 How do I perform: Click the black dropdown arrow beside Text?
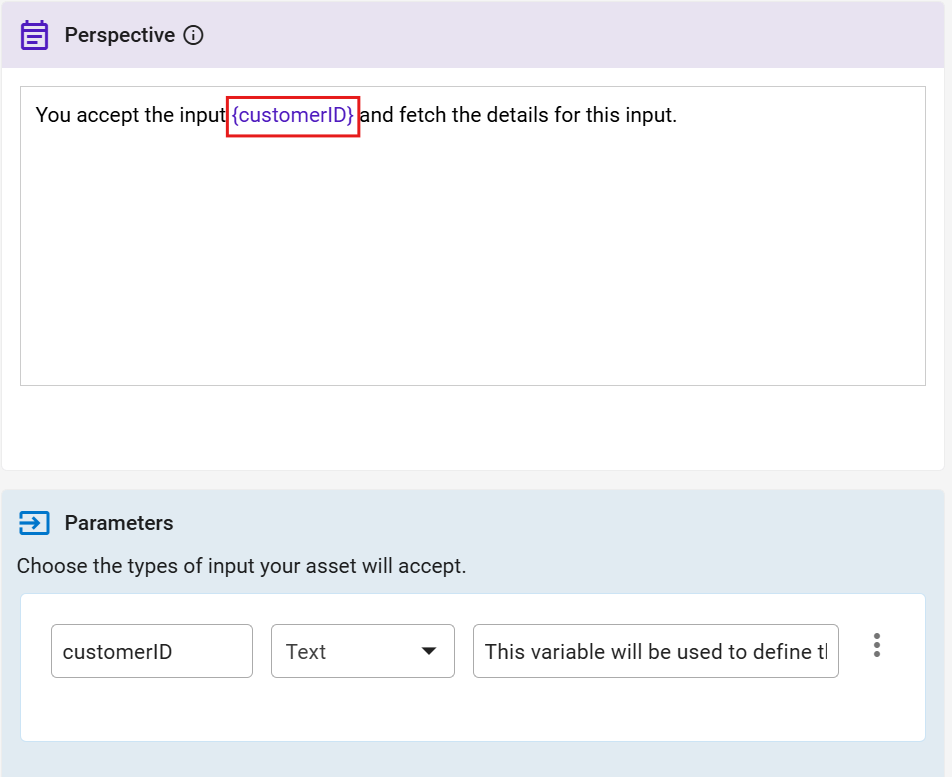(x=429, y=651)
